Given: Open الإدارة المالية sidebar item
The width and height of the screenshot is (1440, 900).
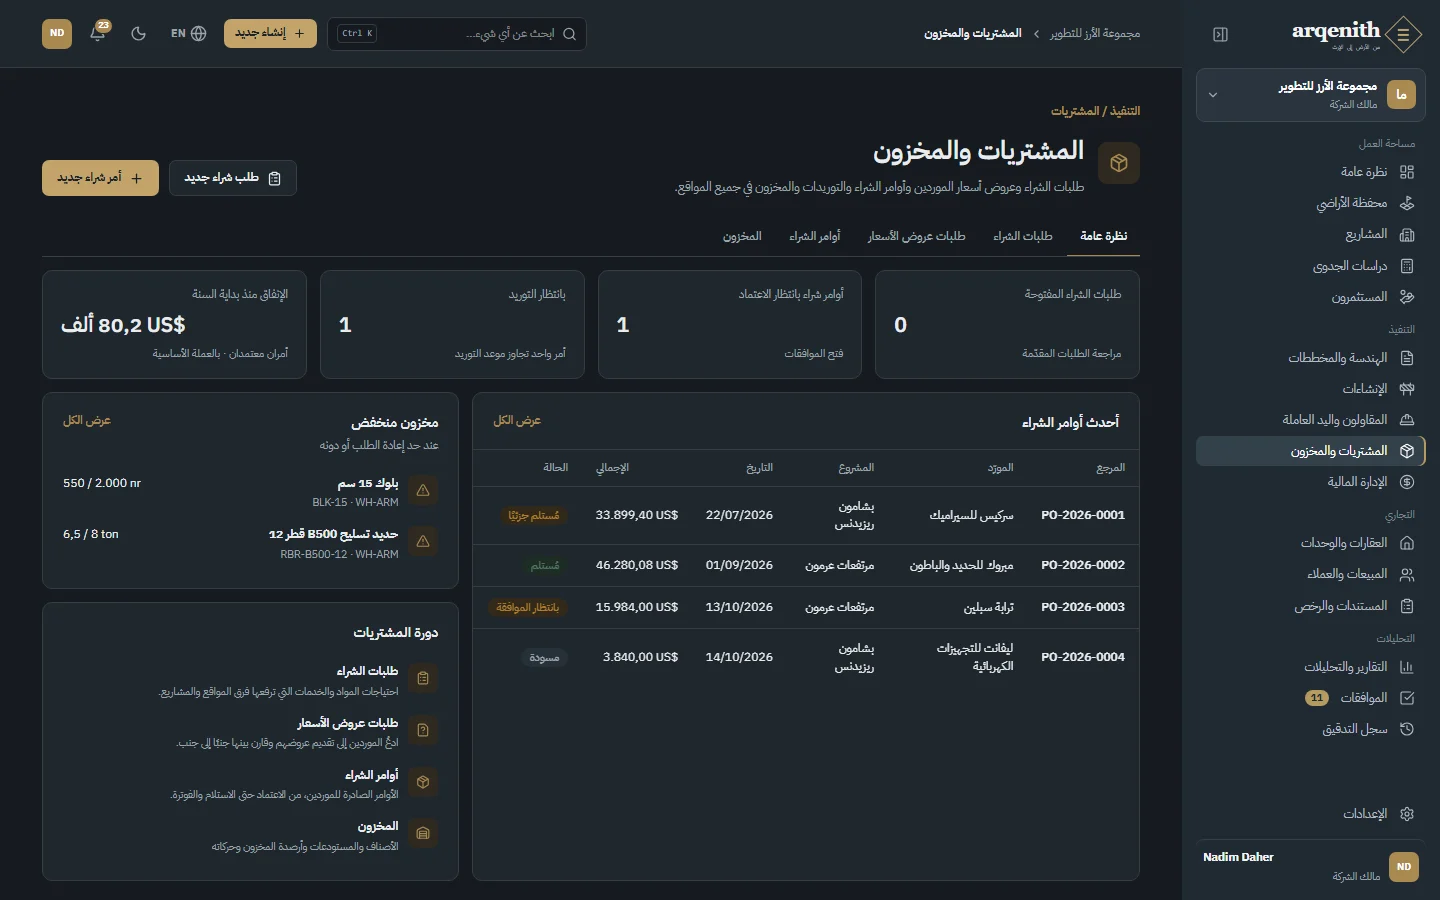Looking at the screenshot, I should pyautogui.click(x=1311, y=482).
